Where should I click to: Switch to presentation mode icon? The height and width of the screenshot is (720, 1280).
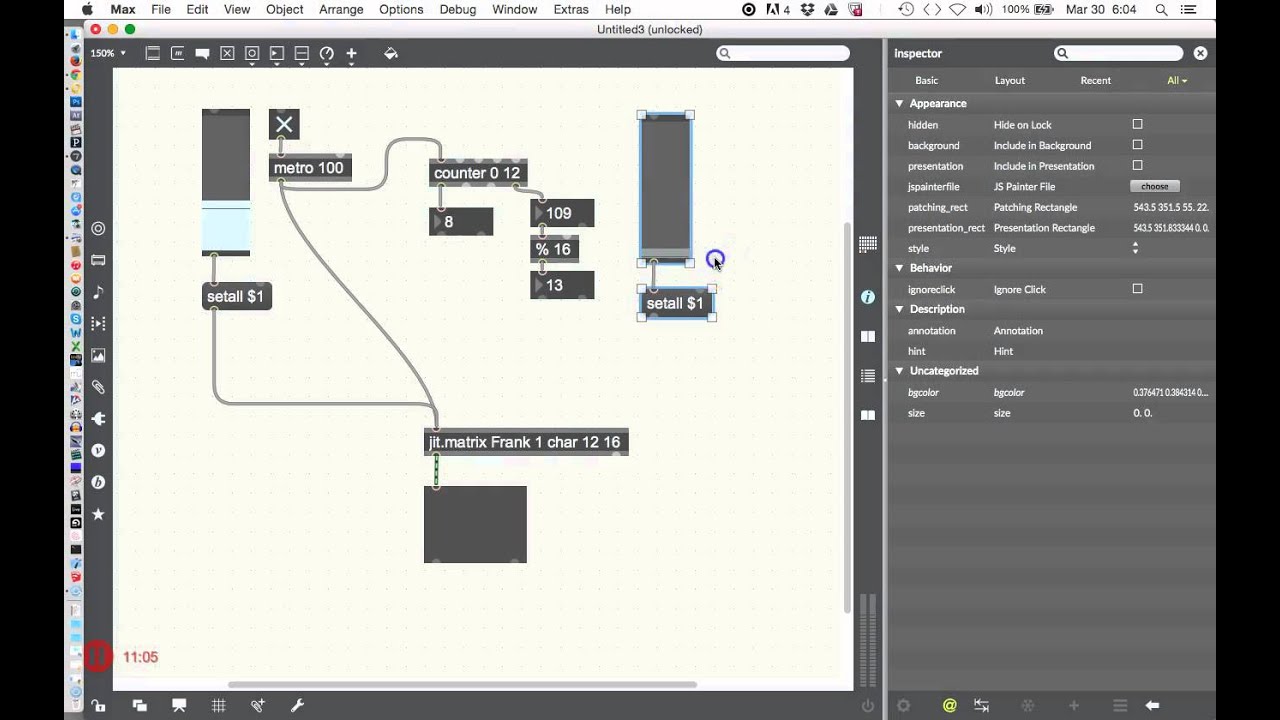[x=179, y=705]
